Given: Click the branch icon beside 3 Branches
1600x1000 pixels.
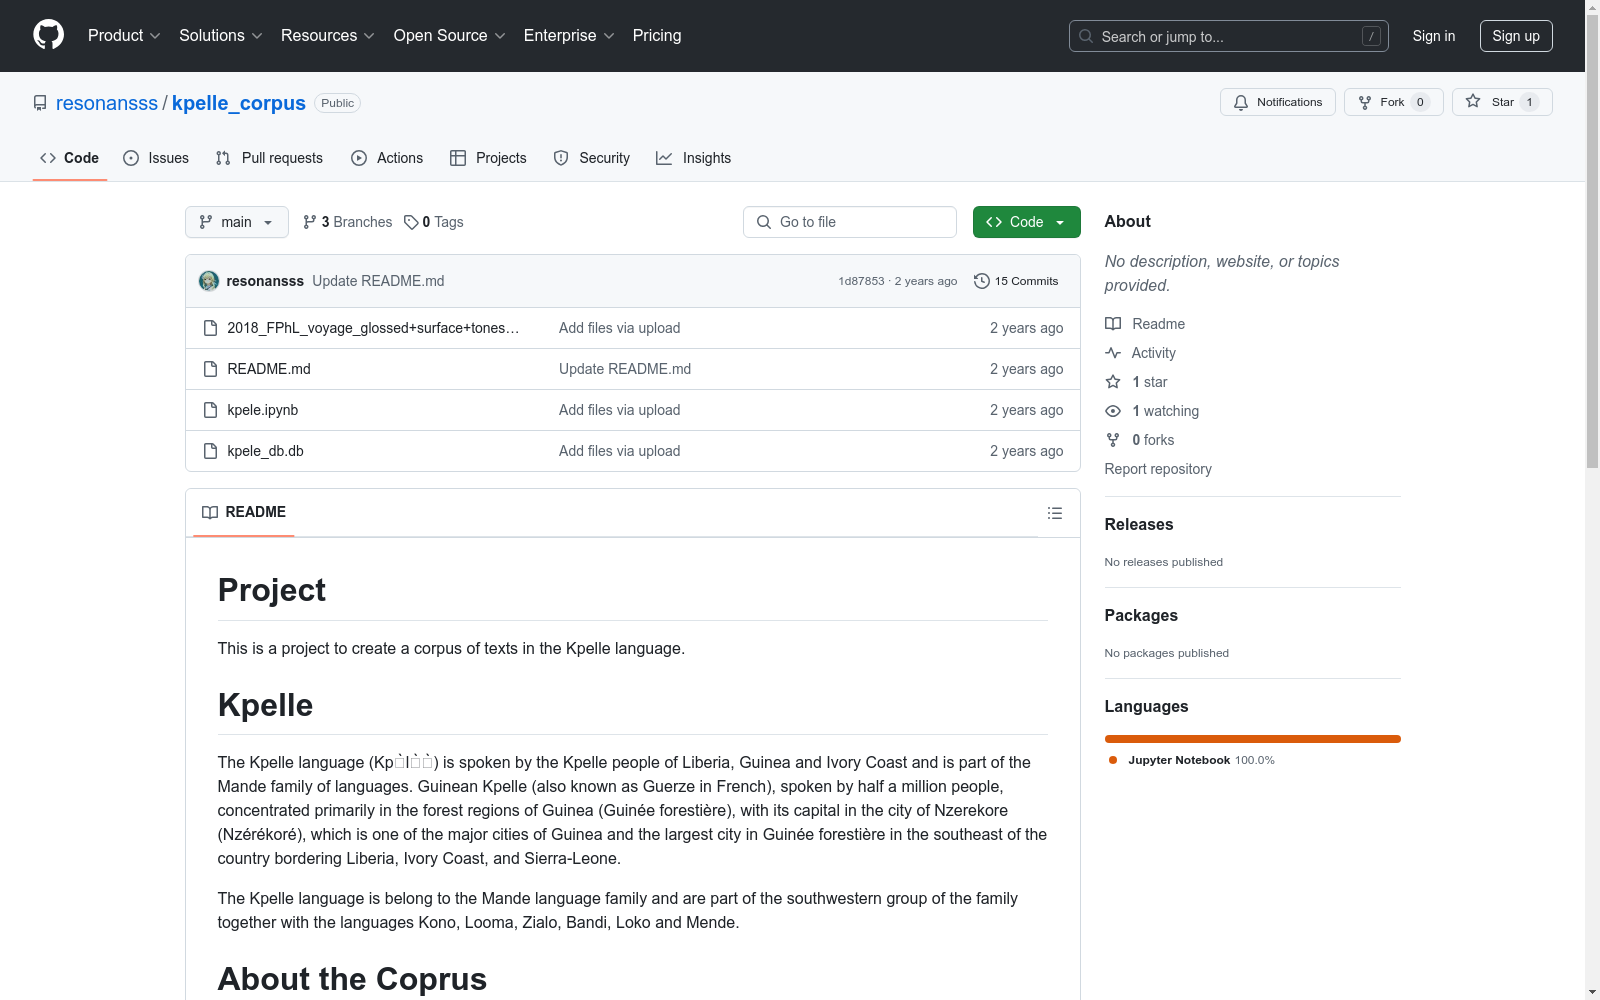Looking at the screenshot, I should tap(310, 222).
